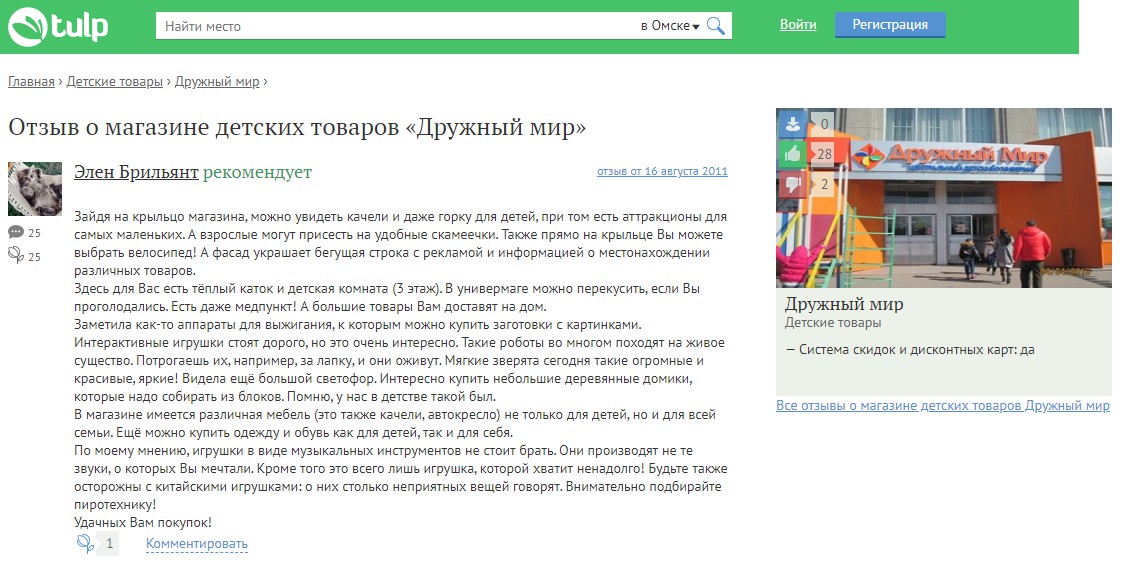The height and width of the screenshot is (566, 1124).
Task: Click the thumbs-down icon on photo
Action: pos(793,184)
